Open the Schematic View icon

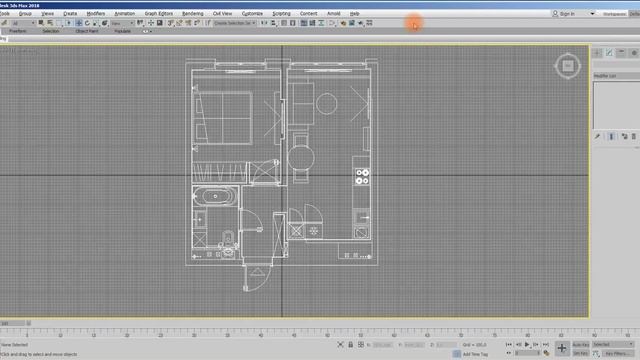[x=321, y=23]
